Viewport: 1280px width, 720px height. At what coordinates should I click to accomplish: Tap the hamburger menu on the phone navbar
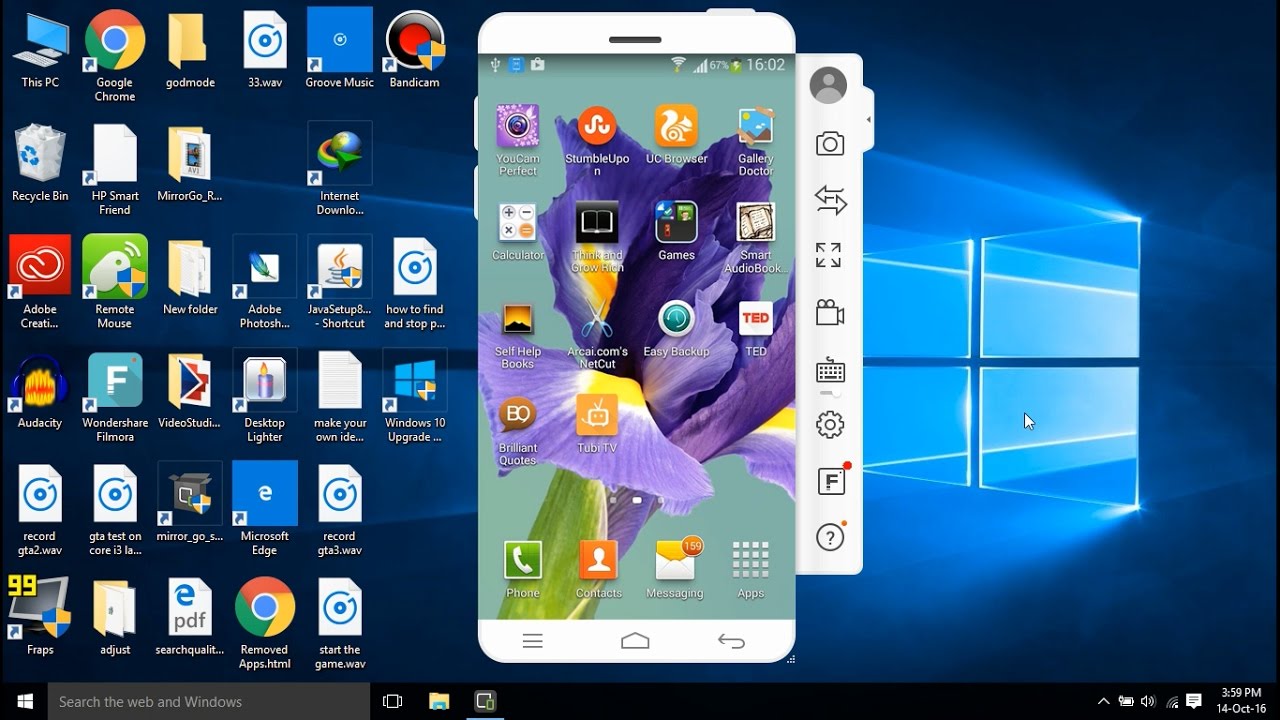(x=533, y=641)
